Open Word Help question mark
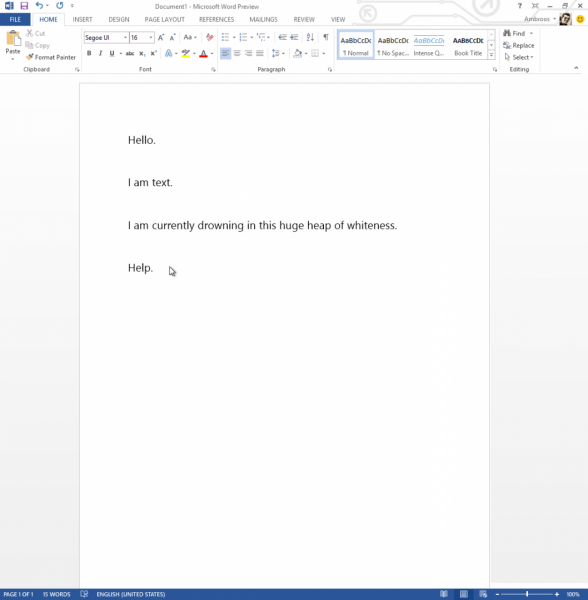The image size is (588, 600). 520,6
